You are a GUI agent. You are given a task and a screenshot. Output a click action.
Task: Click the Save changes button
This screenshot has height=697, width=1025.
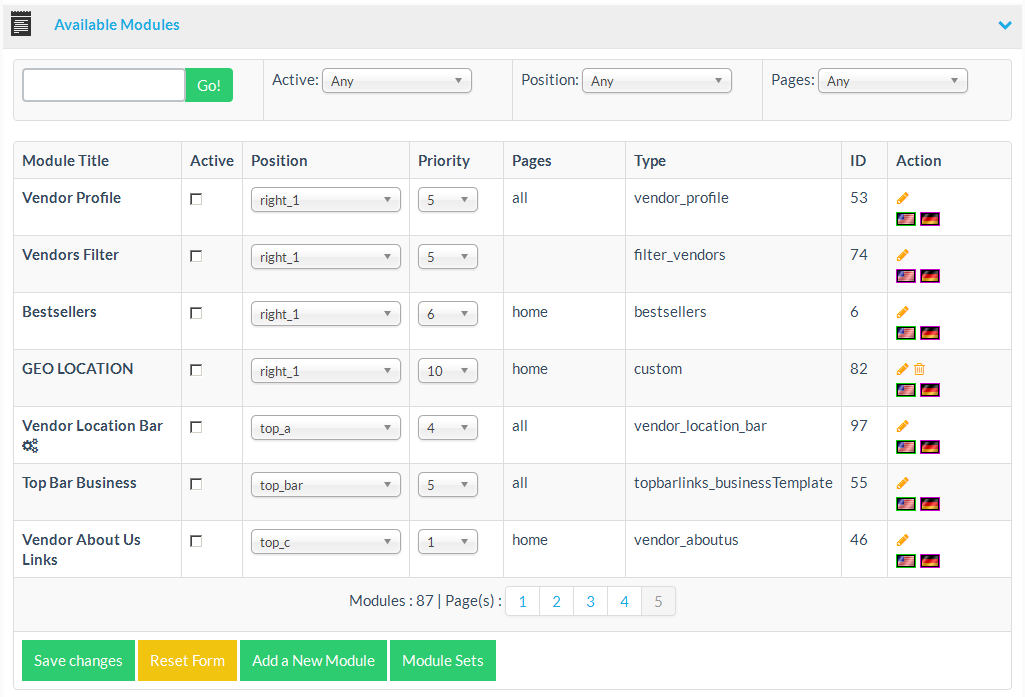pos(78,661)
